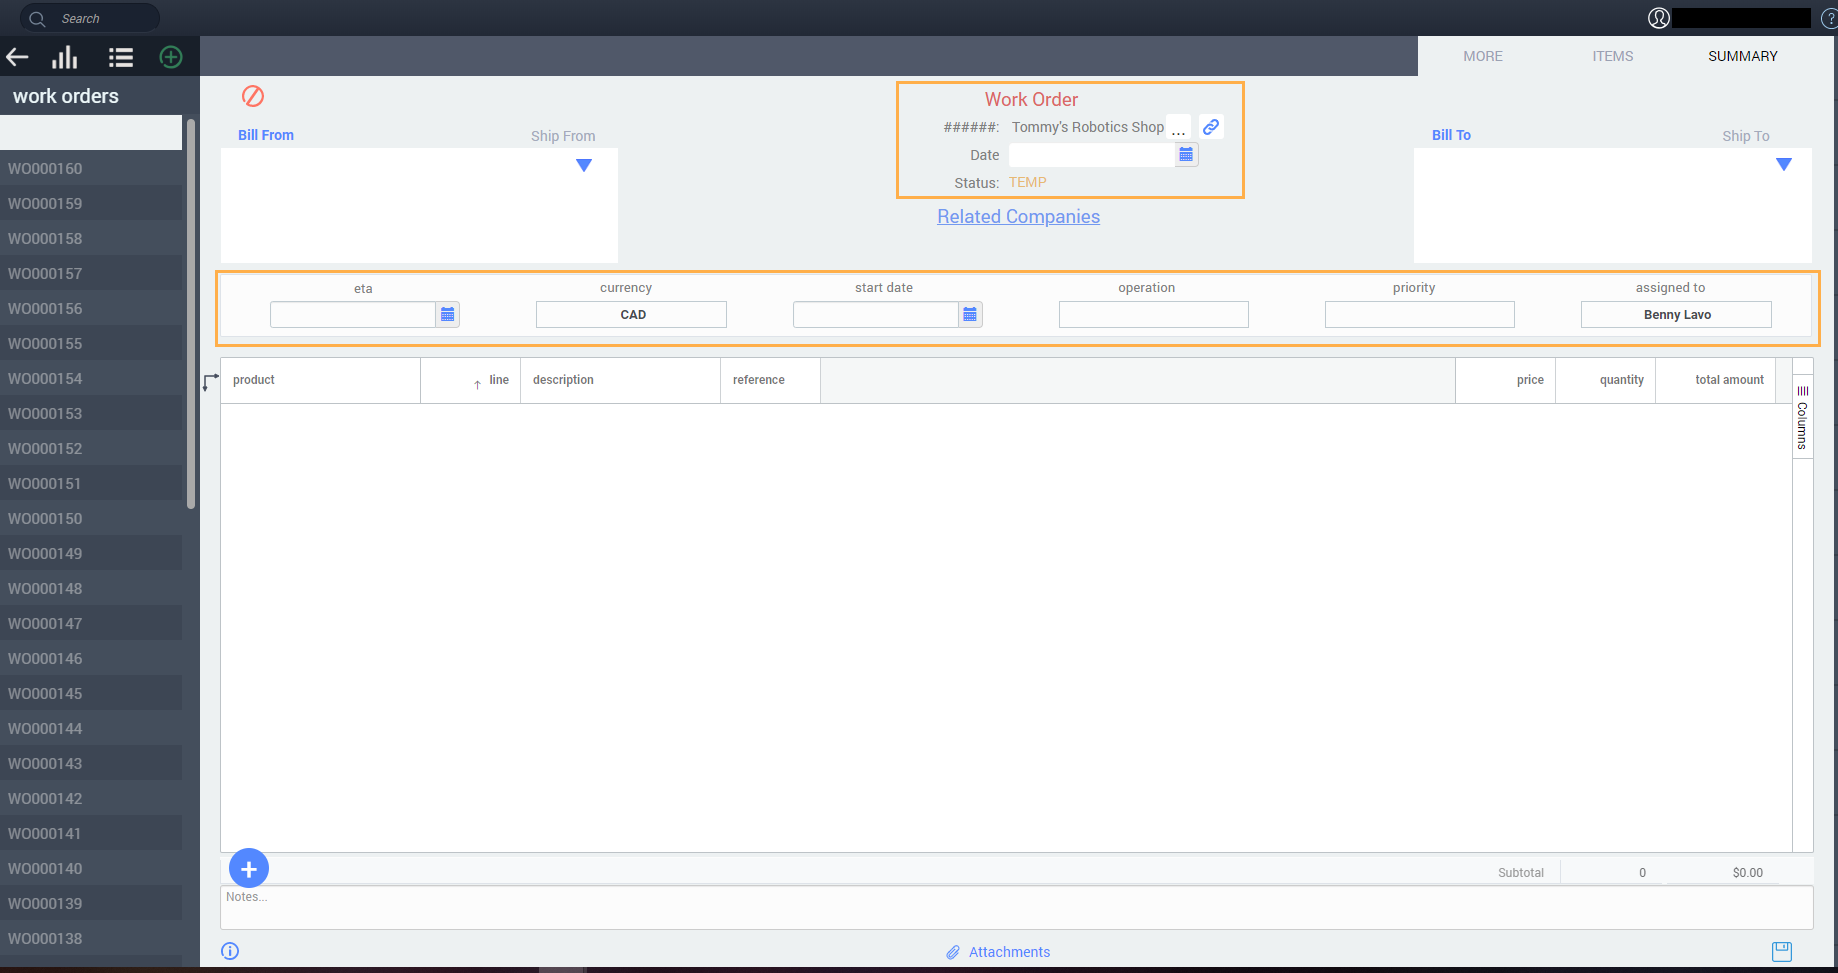
Task: Open the user profile icon
Action: click(1659, 18)
